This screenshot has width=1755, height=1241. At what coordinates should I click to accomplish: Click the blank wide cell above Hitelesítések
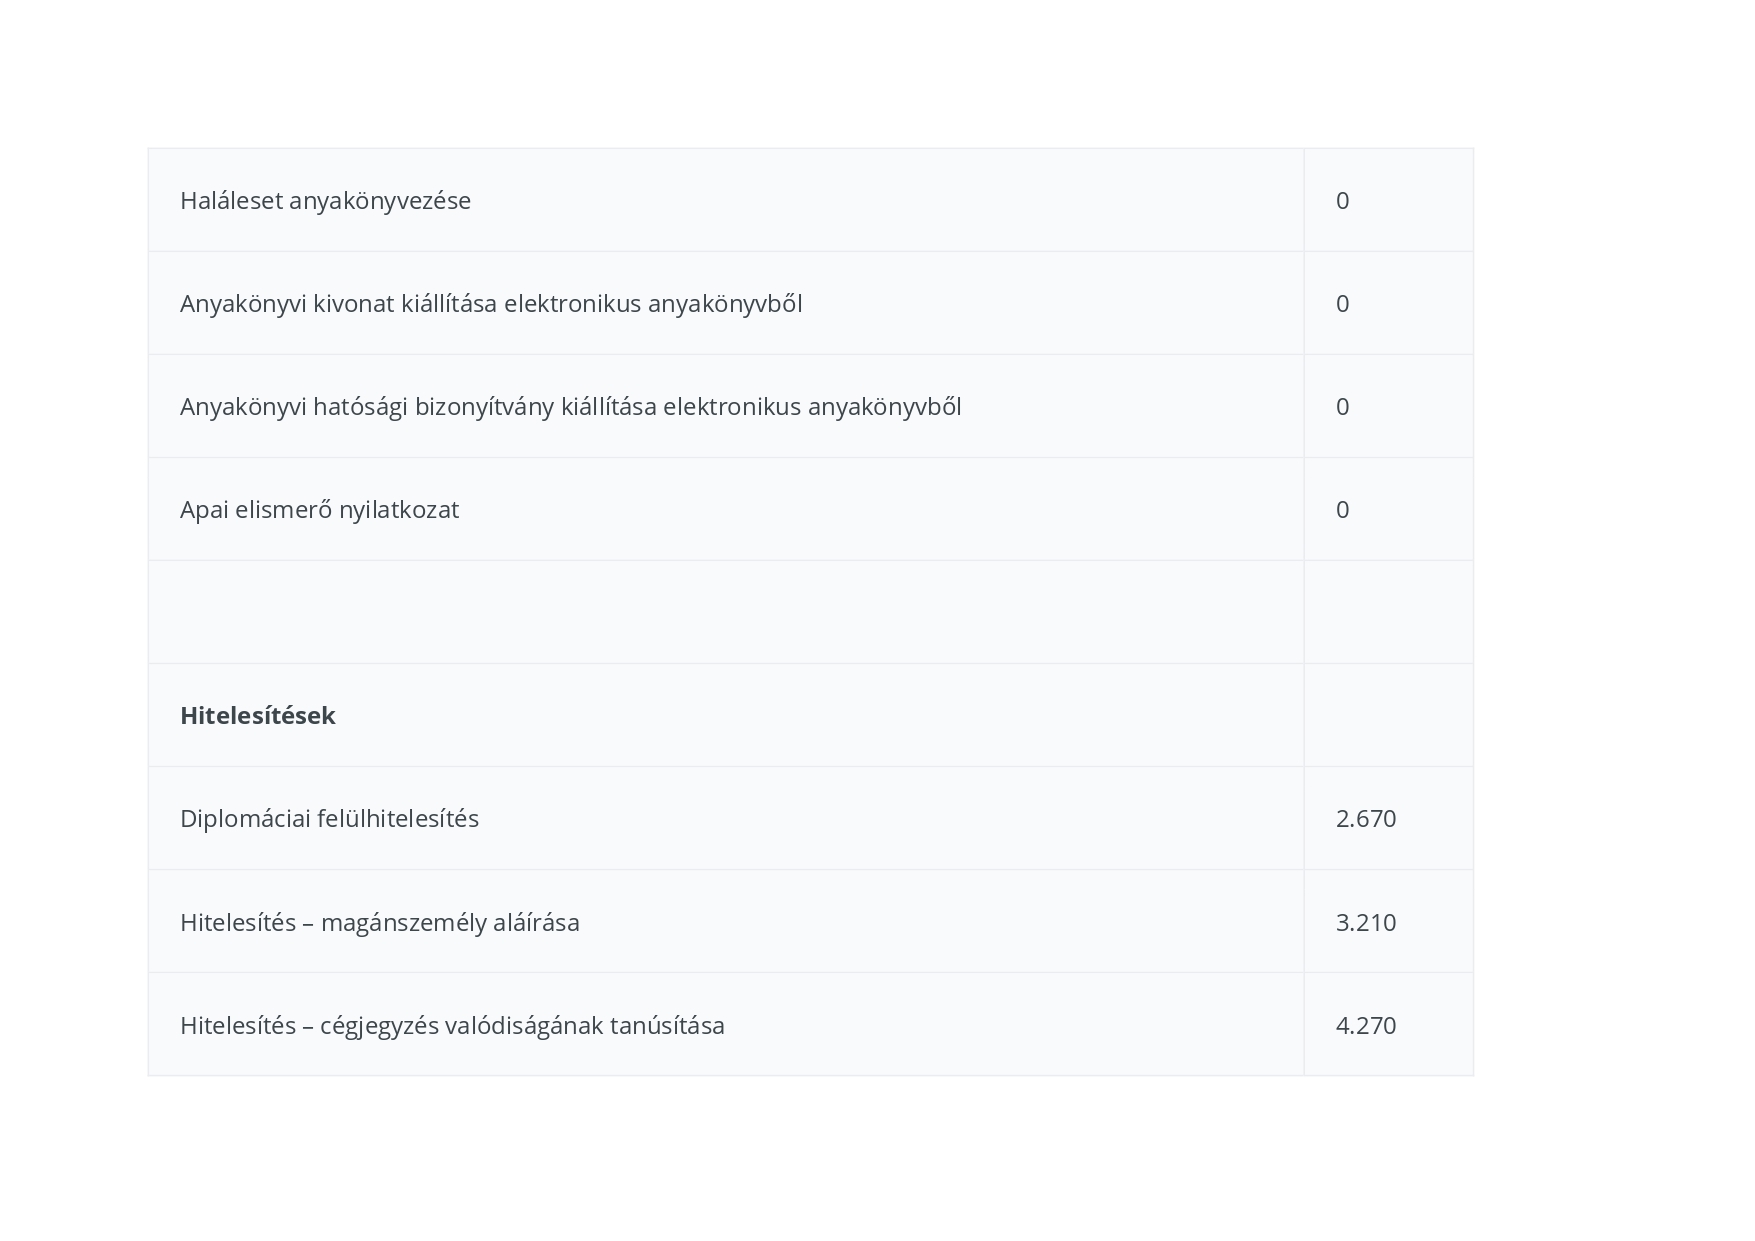725,612
